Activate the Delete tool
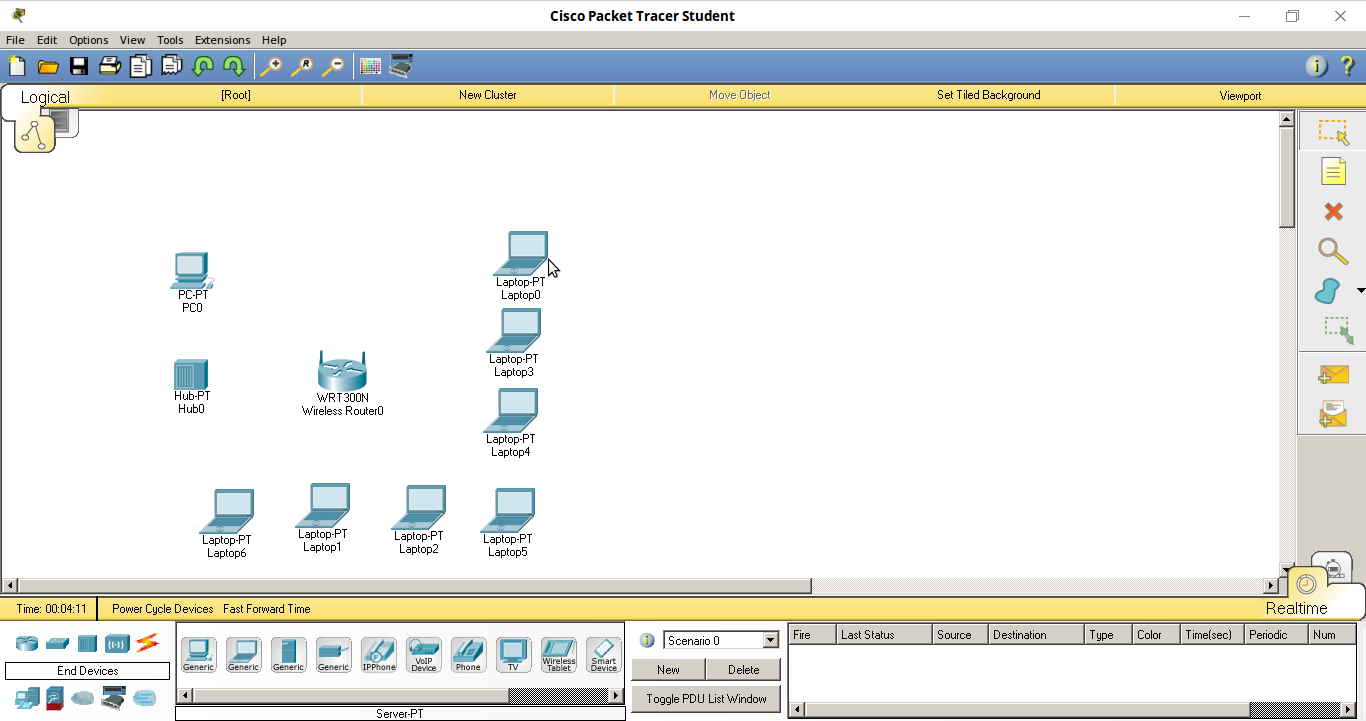Image resolution: width=1366 pixels, height=721 pixels. click(1333, 211)
